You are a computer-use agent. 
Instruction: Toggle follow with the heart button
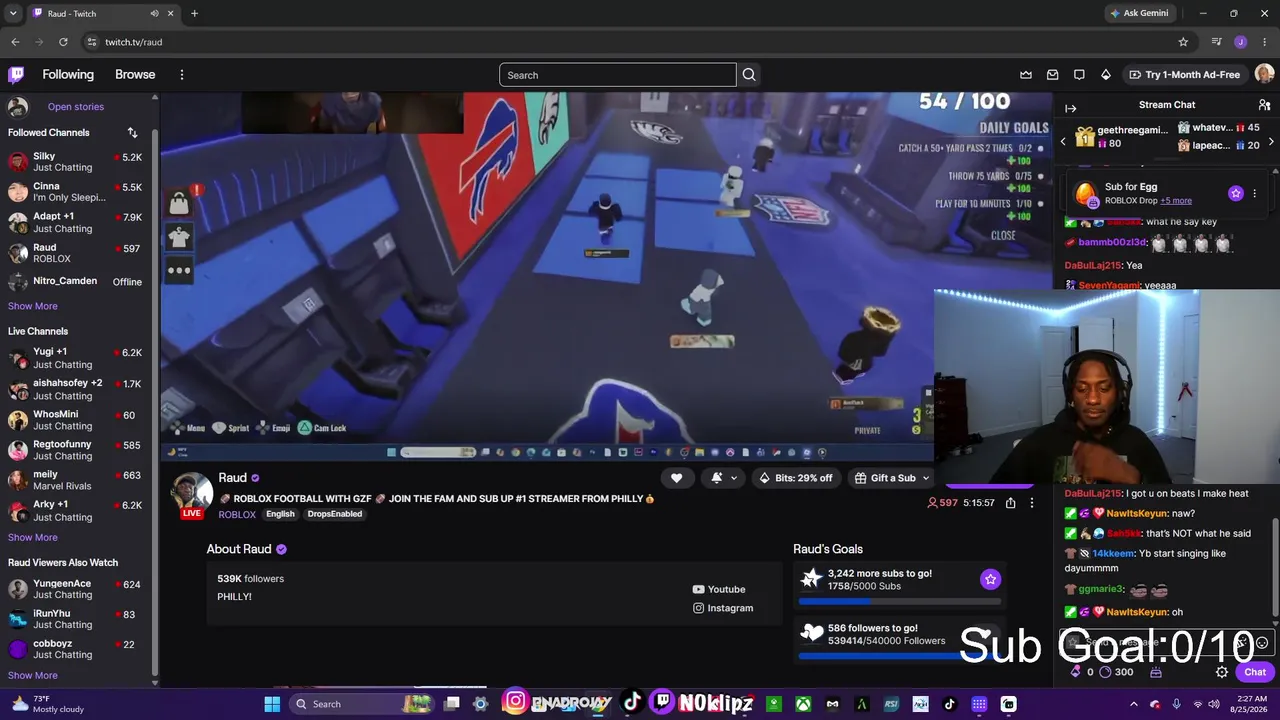coord(676,478)
